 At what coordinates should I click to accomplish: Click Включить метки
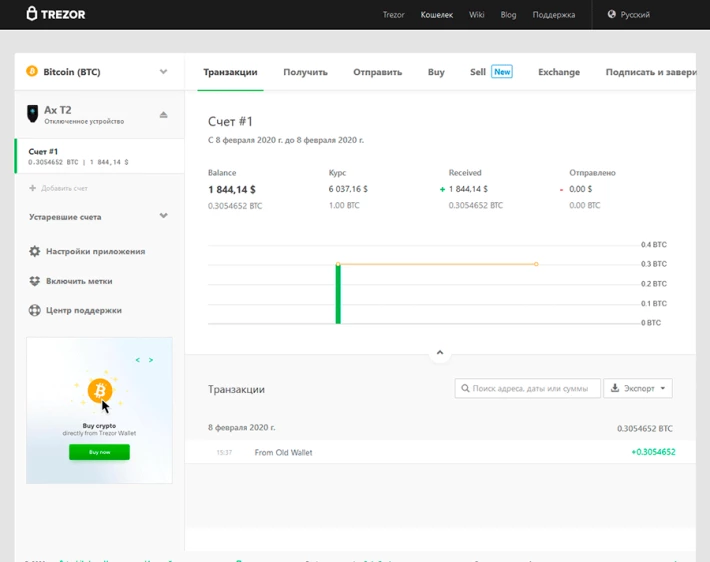coord(71,281)
